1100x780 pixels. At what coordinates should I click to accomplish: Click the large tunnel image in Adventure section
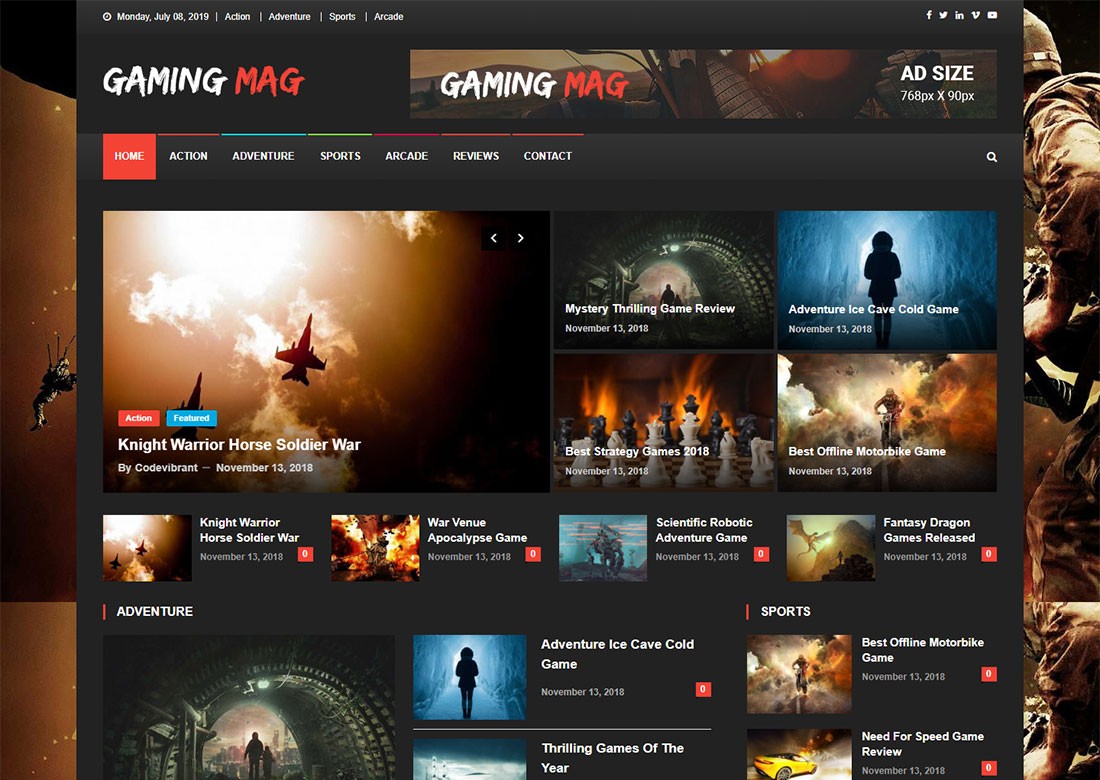click(248, 707)
